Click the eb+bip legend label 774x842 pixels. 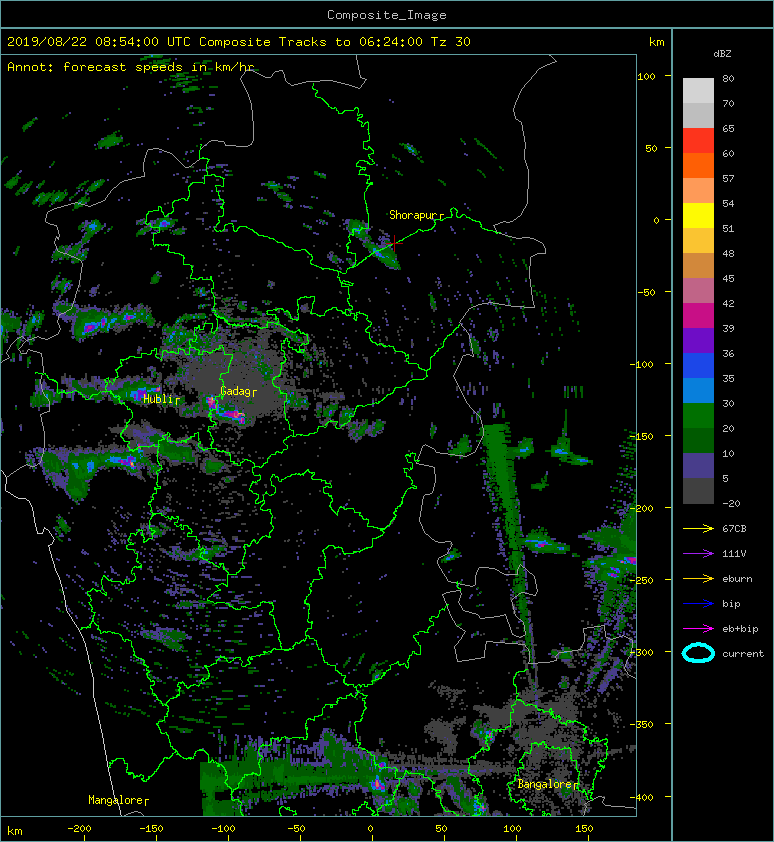[740, 629]
